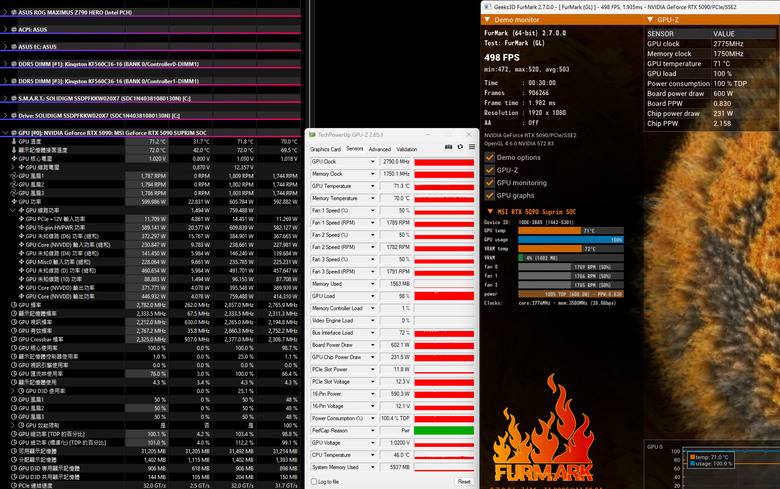Open the Board Power Draw dropdown
The image size is (780, 489).
373,345
